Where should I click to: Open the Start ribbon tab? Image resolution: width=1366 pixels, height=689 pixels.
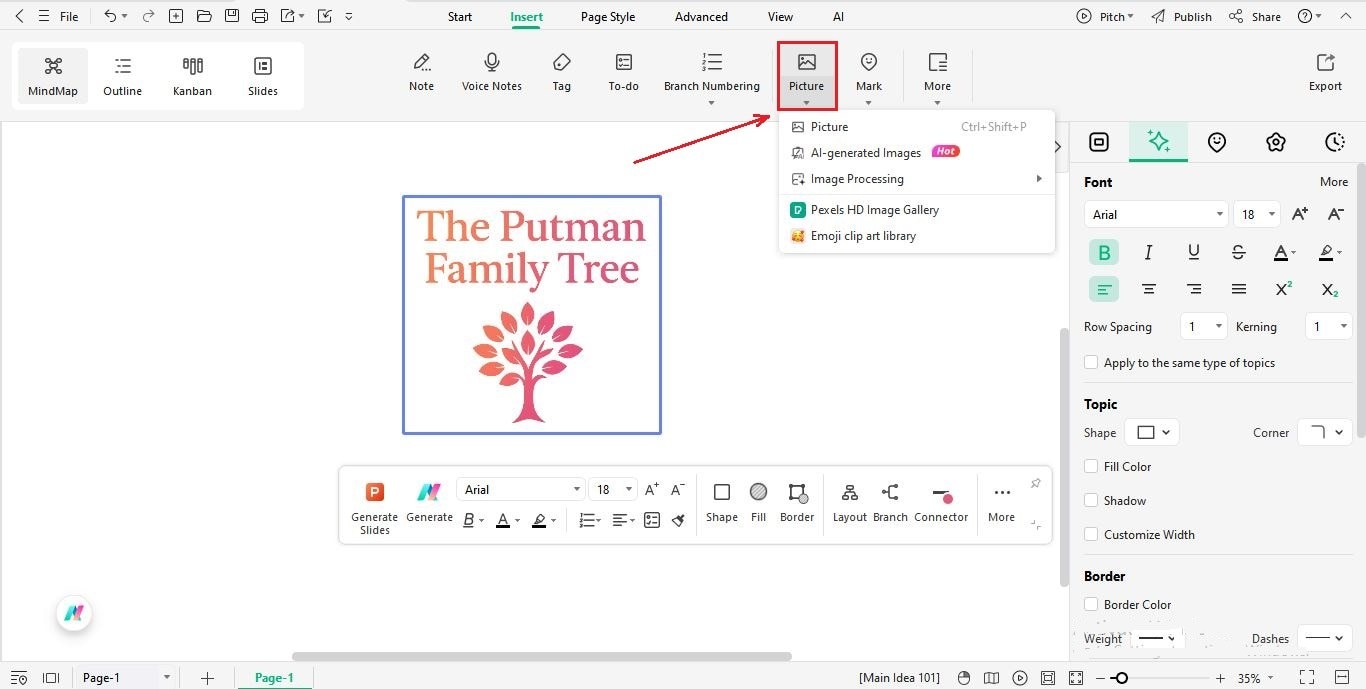click(x=460, y=17)
